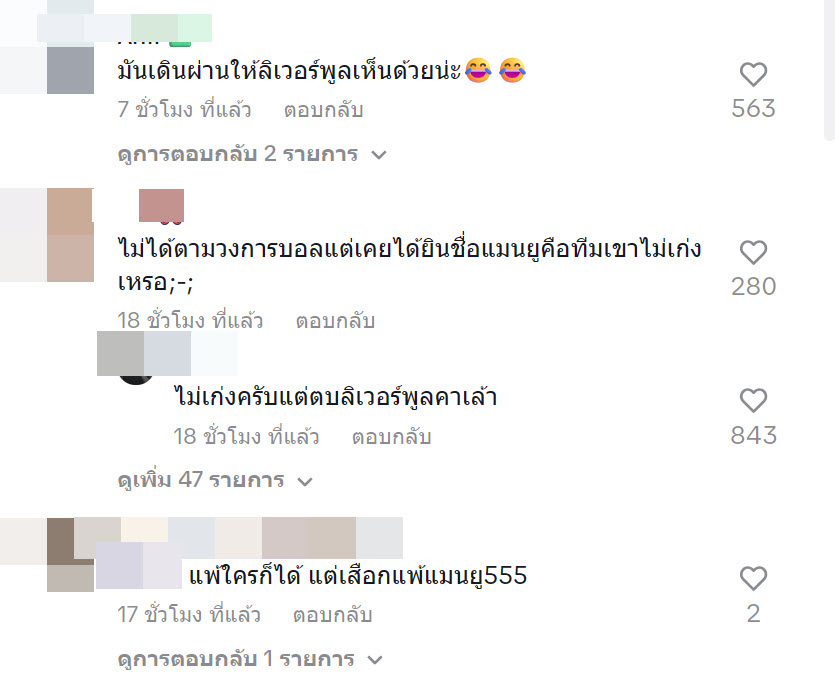Reply to the 7-hours-ago comment via ตอบกลับ
Viewport: 835px width, 693px height.
pyautogui.click(x=323, y=110)
